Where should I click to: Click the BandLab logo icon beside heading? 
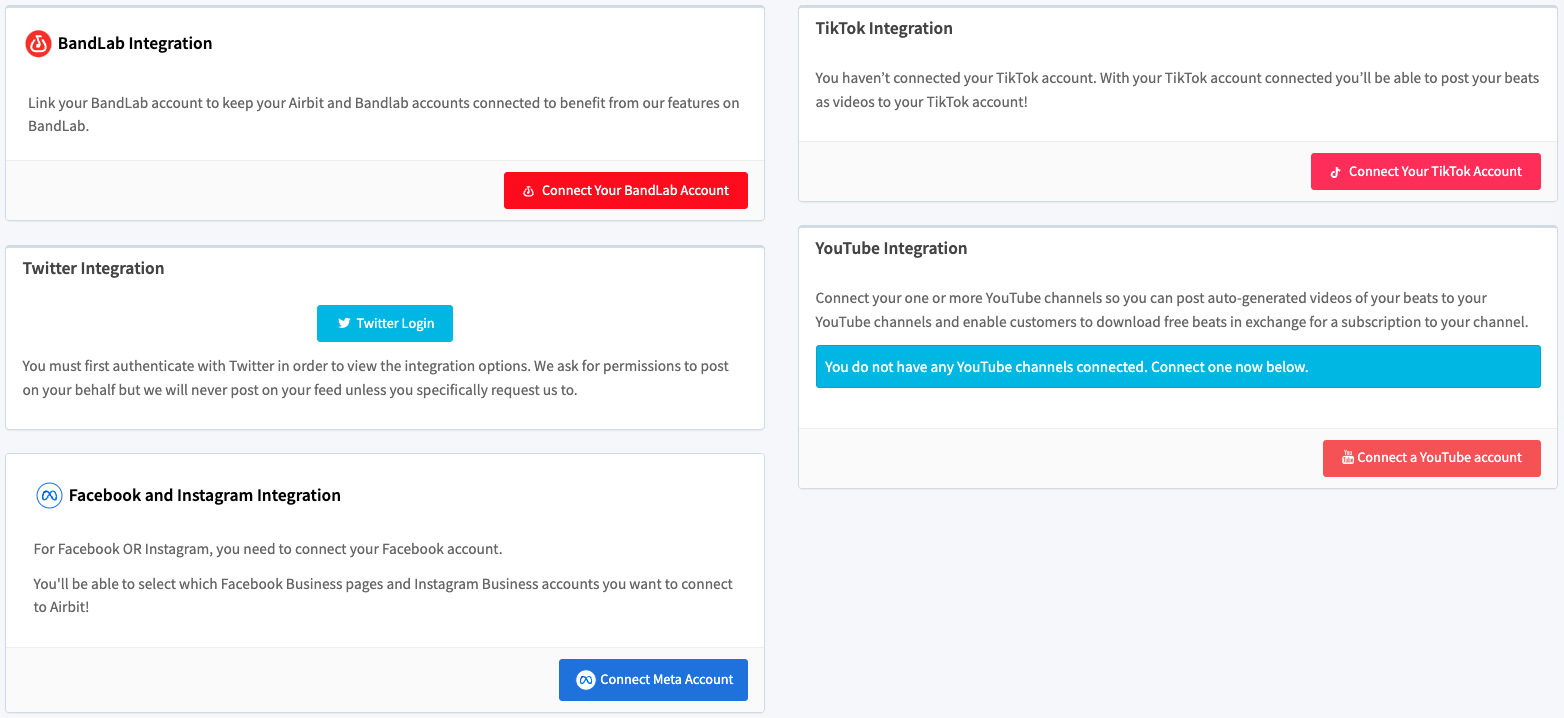38,44
